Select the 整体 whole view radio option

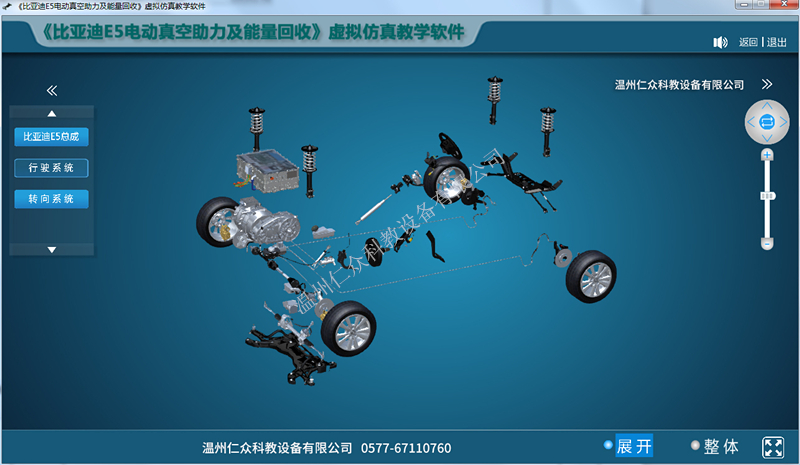pyautogui.click(x=715, y=446)
